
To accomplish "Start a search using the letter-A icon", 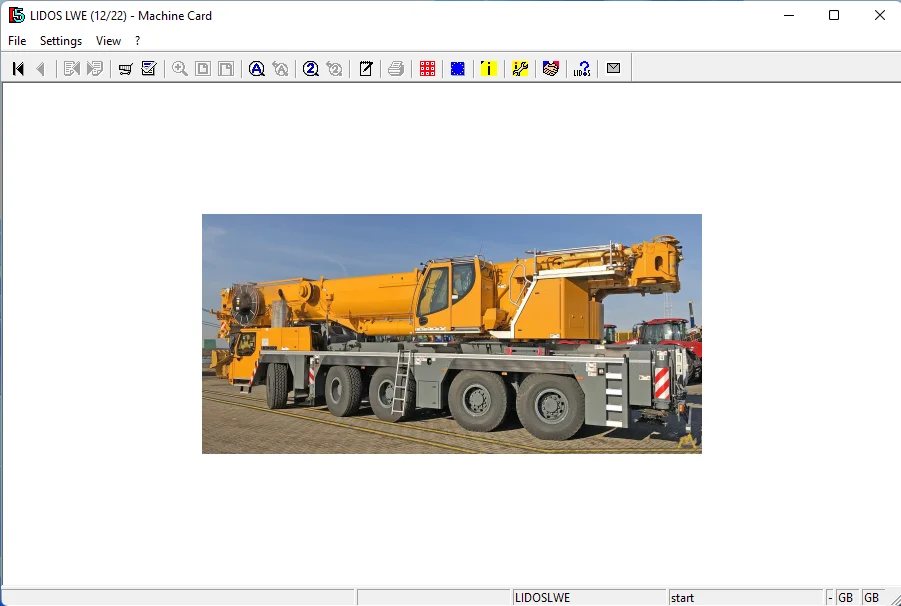I will coord(256,68).
